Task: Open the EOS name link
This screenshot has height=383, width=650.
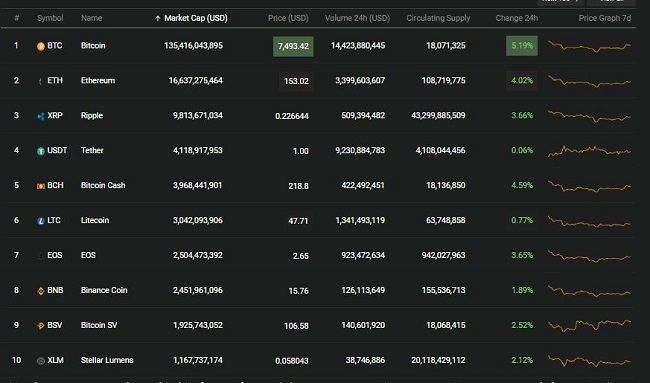Action: point(88,255)
